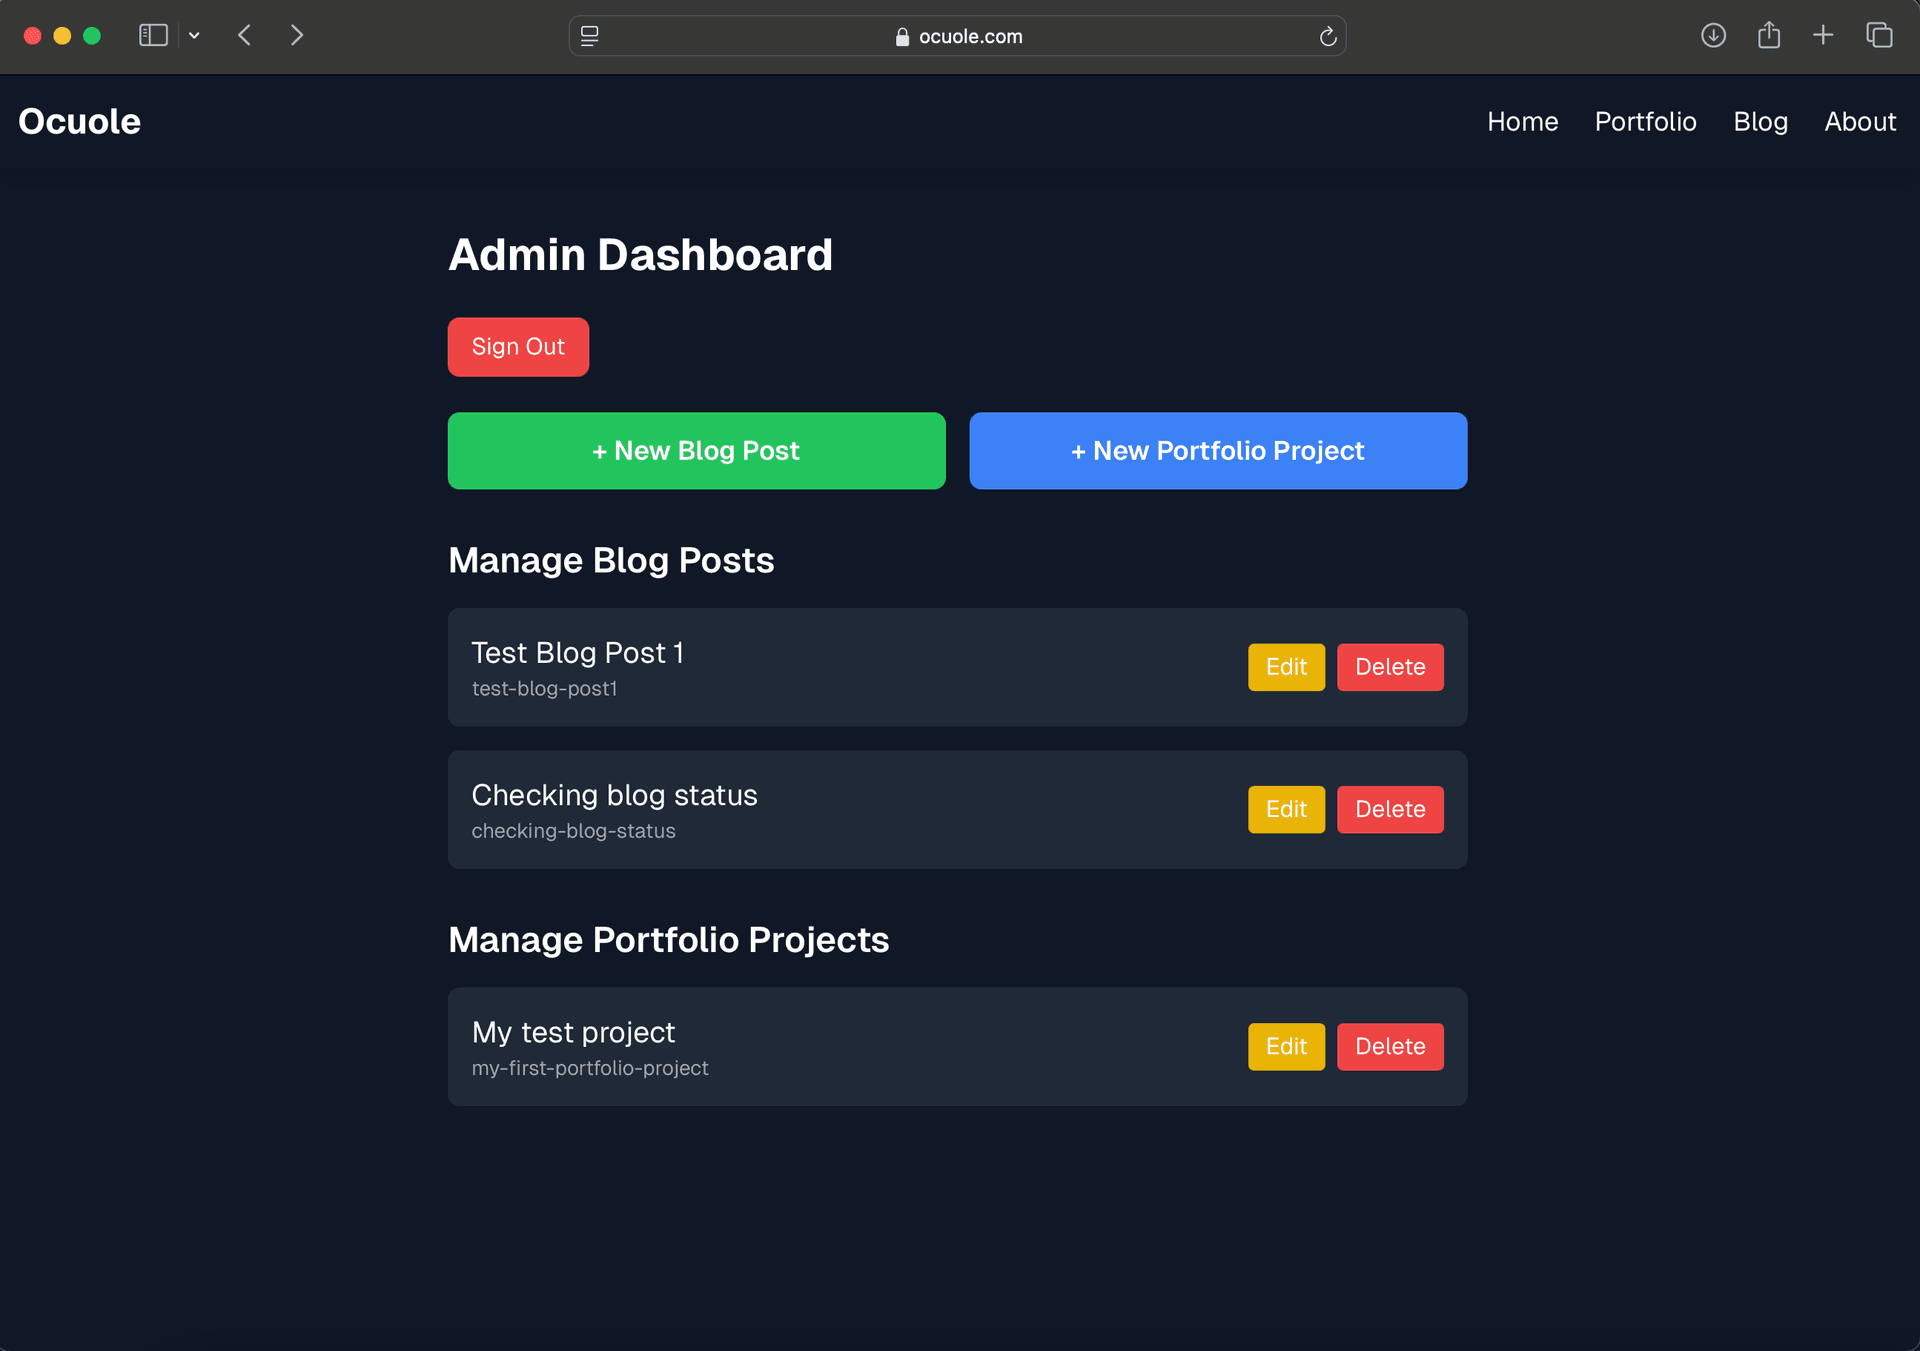
Task: Open the page reader/format icon in the address bar
Action: (590, 37)
